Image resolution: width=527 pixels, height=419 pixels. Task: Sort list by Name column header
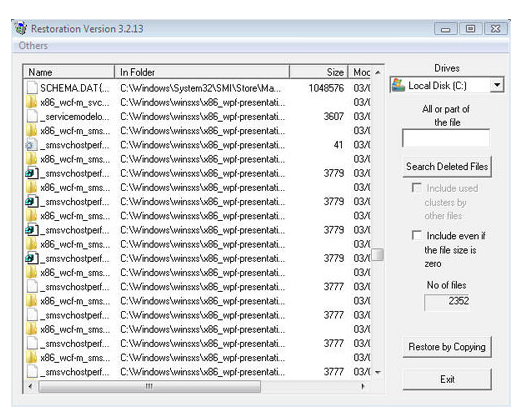point(69,72)
